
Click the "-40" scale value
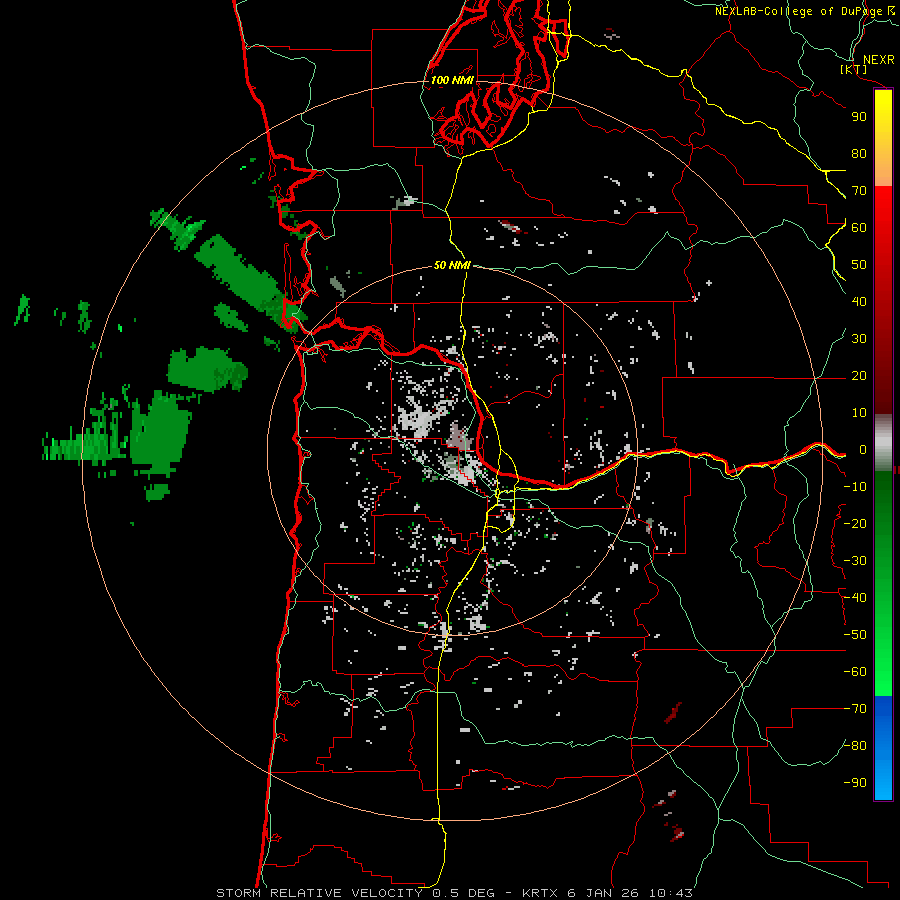point(855,598)
